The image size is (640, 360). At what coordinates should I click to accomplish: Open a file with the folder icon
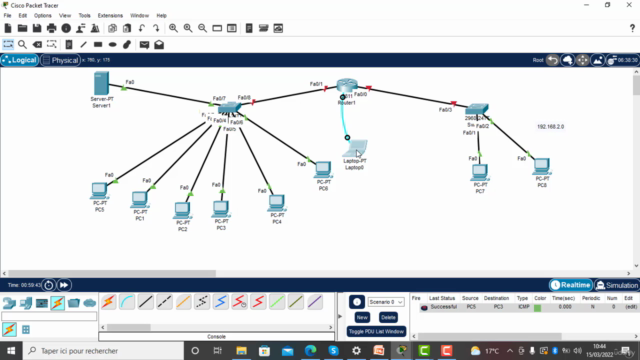tap(22, 28)
